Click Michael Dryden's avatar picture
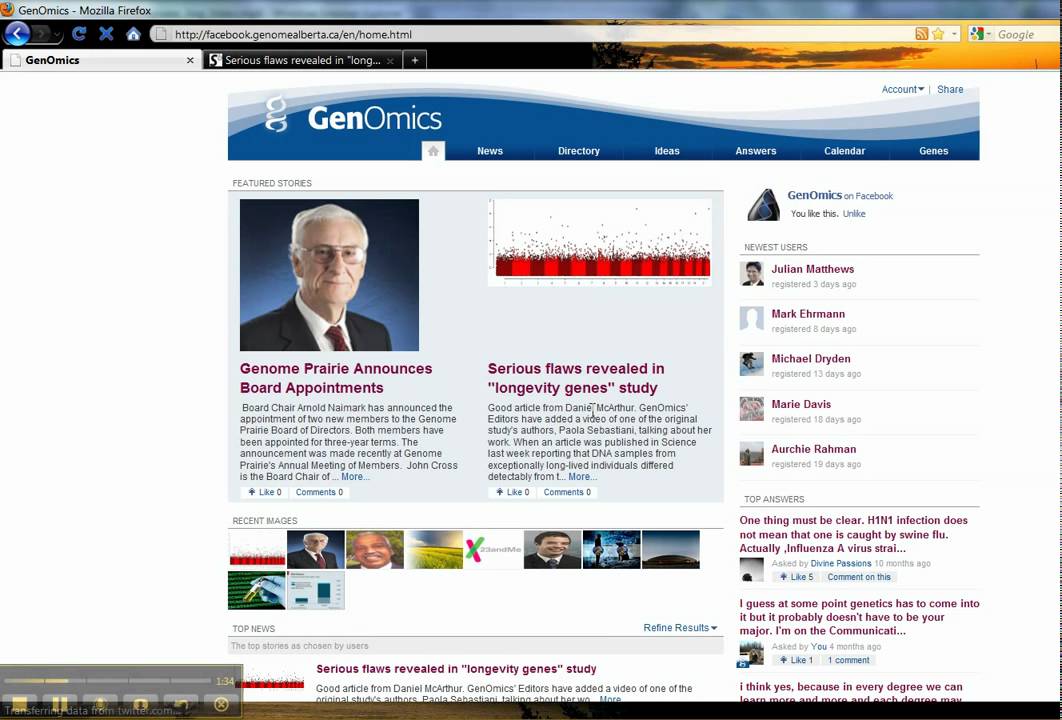1062x720 pixels. pyautogui.click(x=751, y=364)
